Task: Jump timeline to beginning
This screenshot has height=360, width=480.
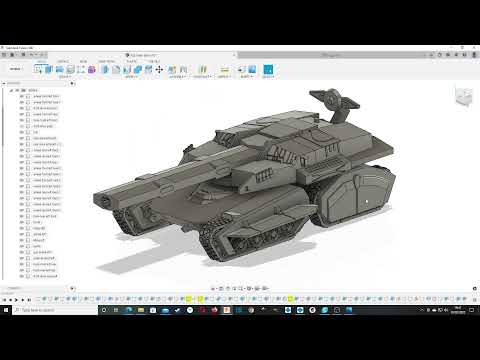Action: pyautogui.click(x=4, y=300)
